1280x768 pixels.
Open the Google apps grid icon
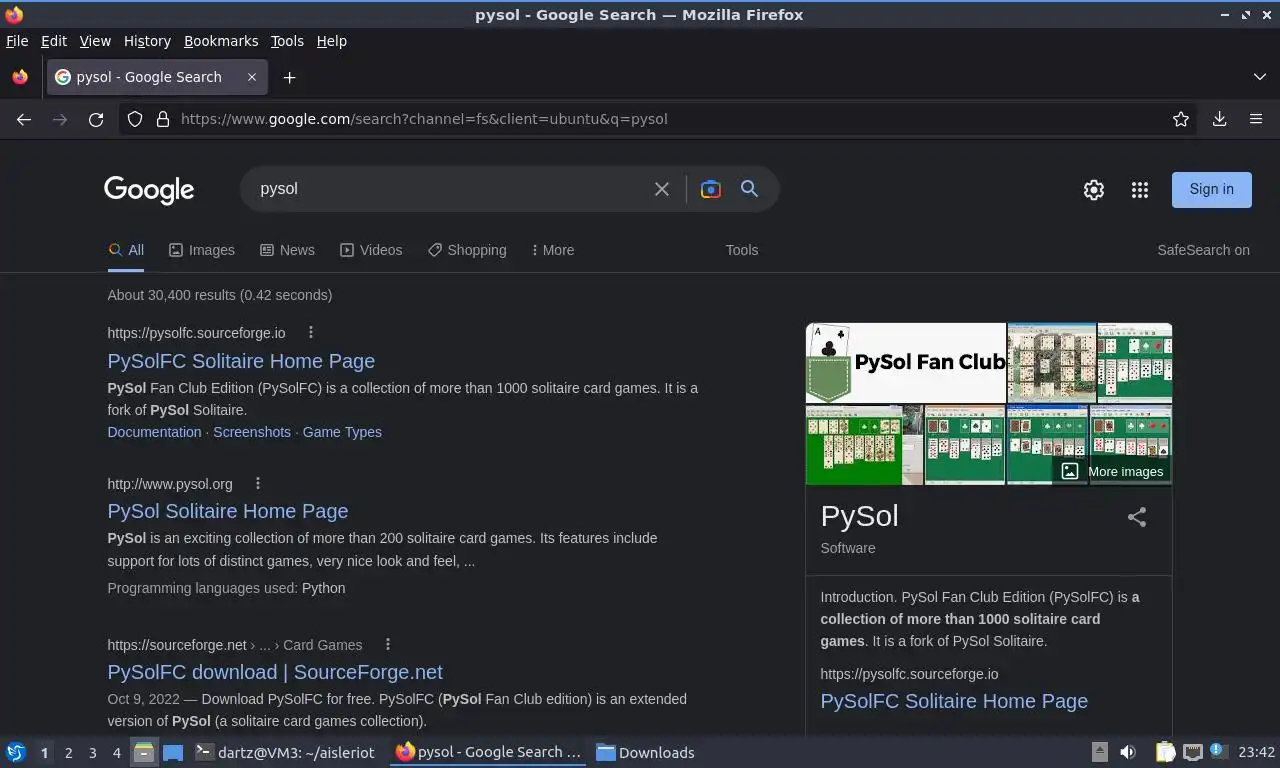[x=1140, y=190]
